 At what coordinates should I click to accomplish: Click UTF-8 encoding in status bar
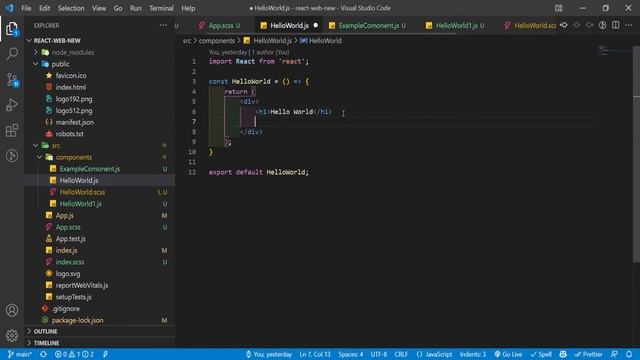point(378,354)
